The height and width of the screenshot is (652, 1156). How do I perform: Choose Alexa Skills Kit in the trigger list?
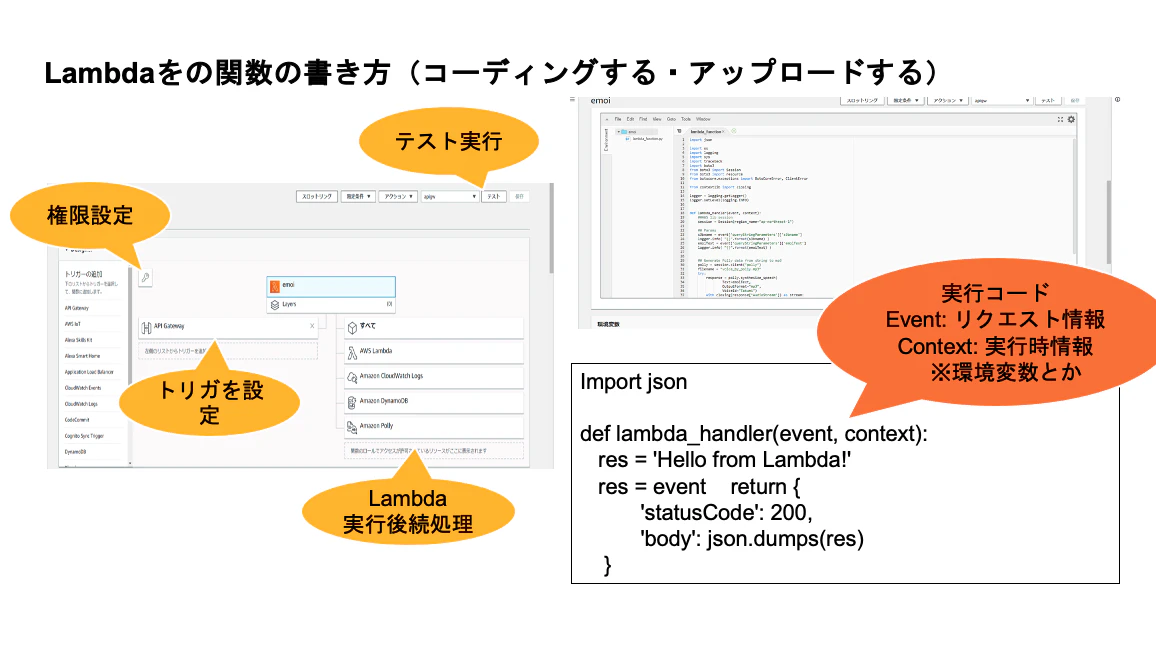78,340
